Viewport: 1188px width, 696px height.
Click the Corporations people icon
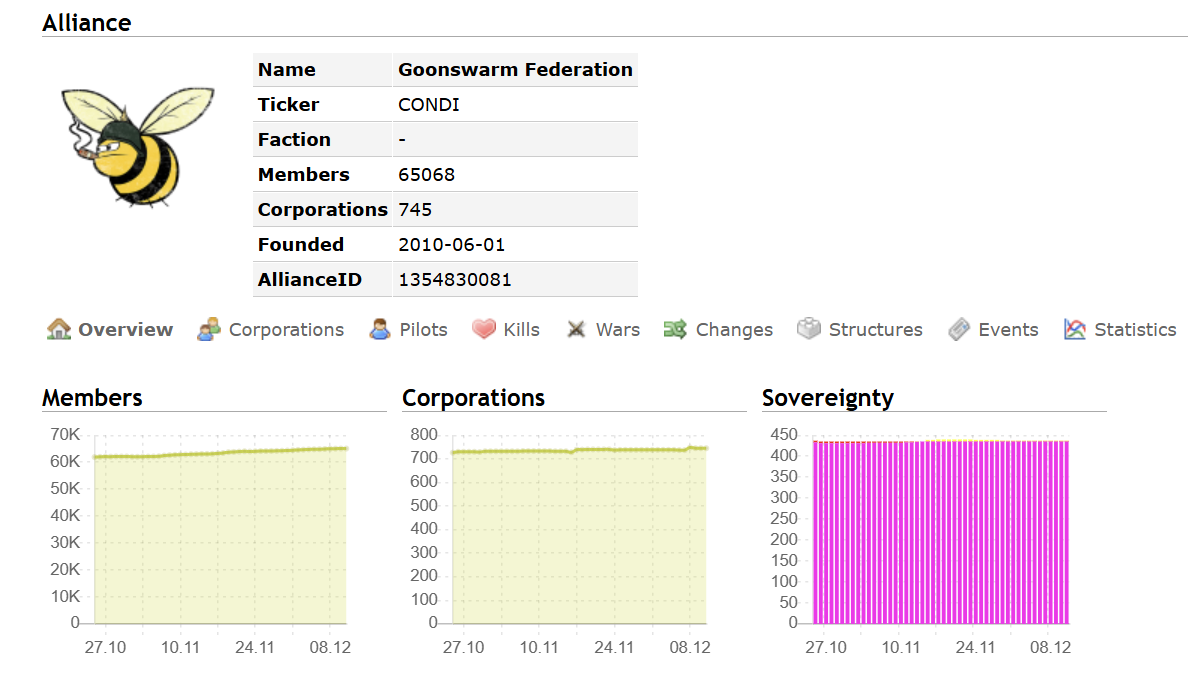[x=209, y=329]
